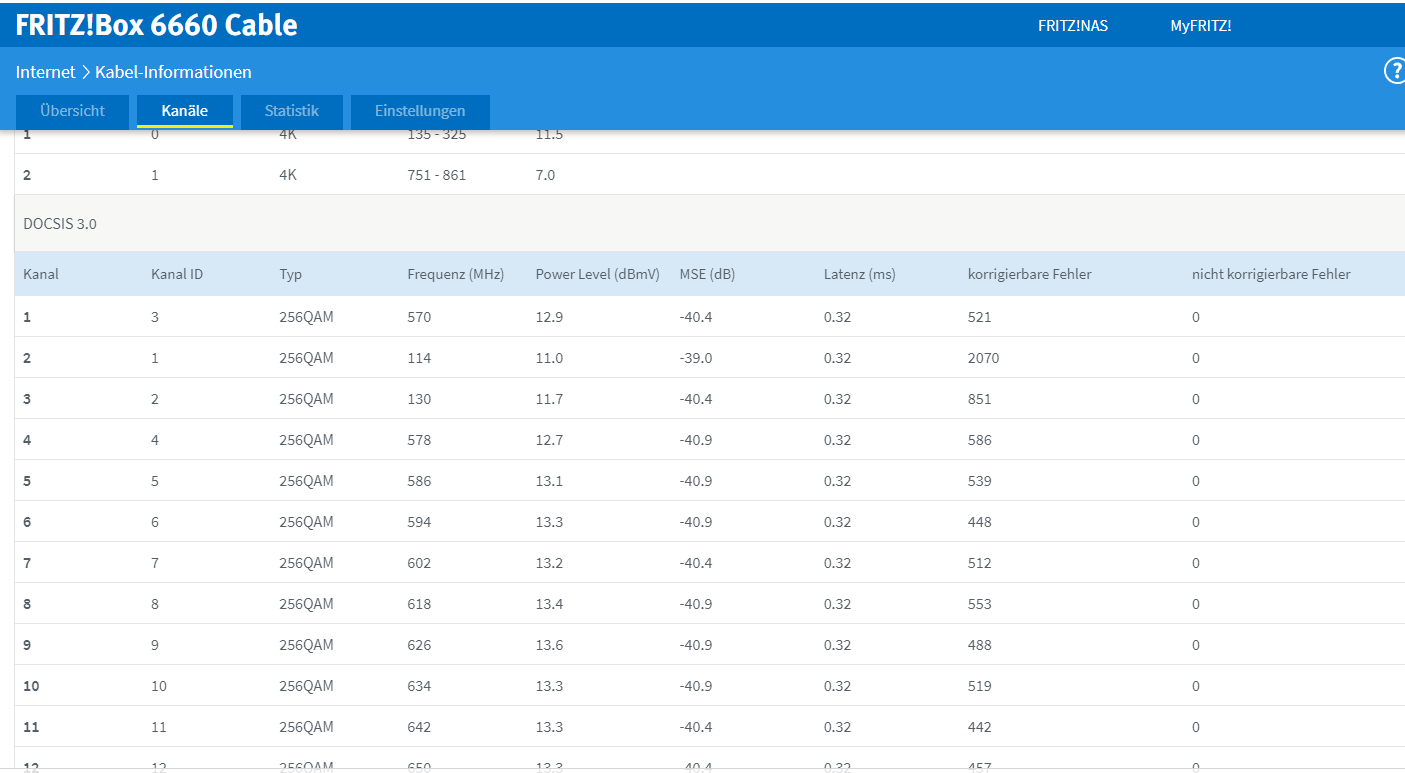
Task: Click power level 11.0
Action: (x=549, y=358)
